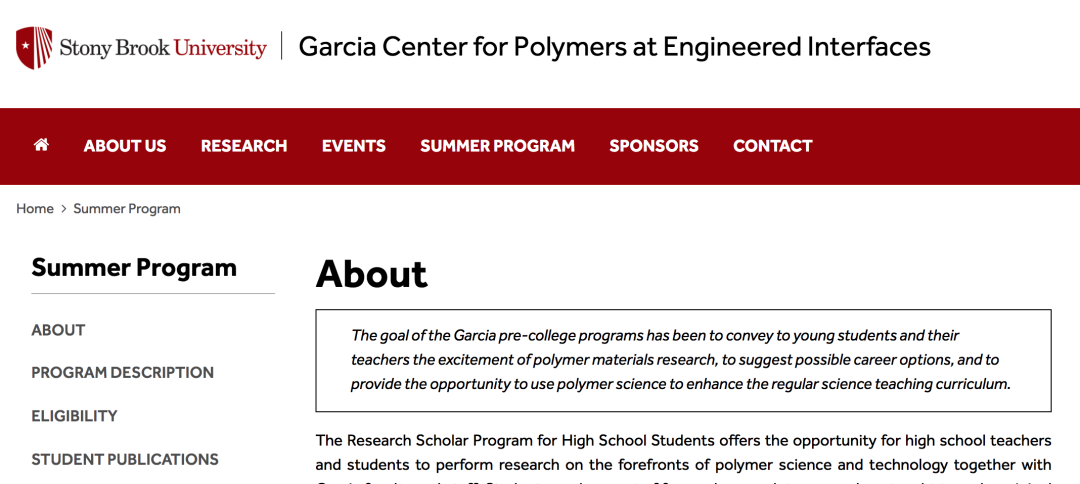
Task: Open the Contact menu item
Action: (x=773, y=146)
